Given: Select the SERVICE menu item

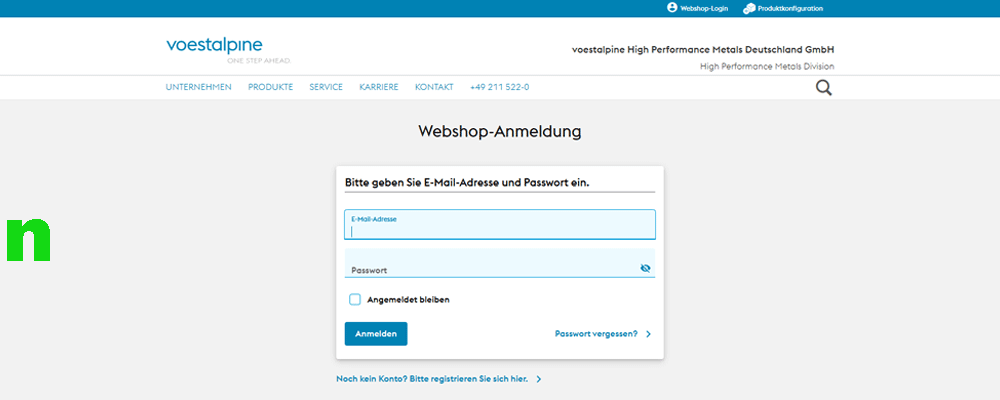Looking at the screenshot, I should coord(326,87).
